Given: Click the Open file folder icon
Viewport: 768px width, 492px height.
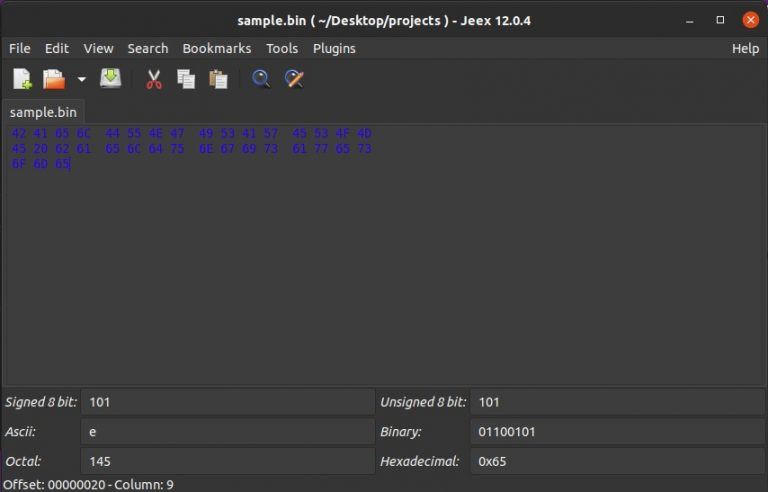Looking at the screenshot, I should click(53, 79).
